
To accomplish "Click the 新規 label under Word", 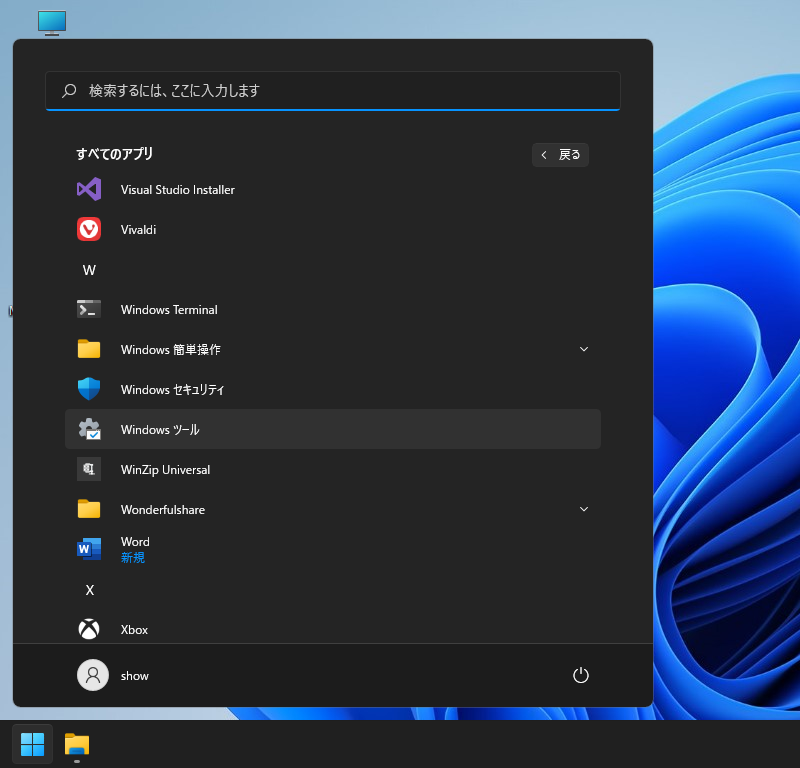I will pos(133,557).
